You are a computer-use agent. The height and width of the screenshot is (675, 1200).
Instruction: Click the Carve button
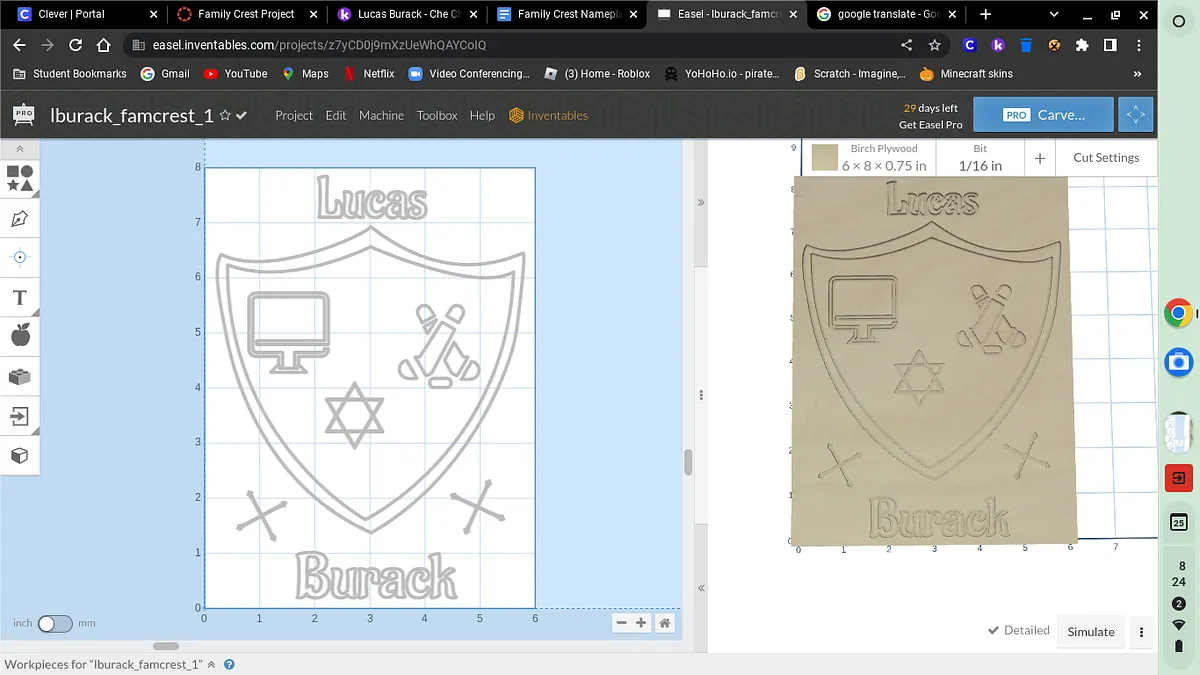coord(1043,115)
